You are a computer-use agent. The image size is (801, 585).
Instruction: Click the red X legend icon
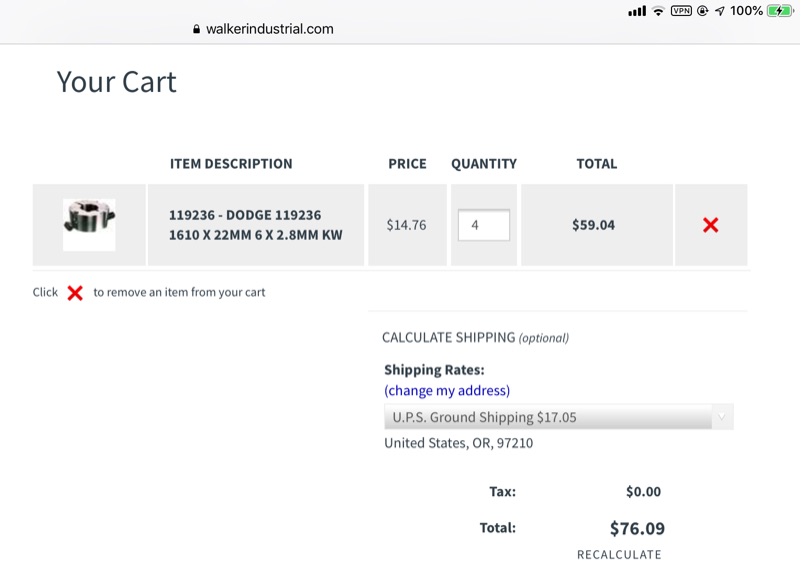tap(75, 293)
